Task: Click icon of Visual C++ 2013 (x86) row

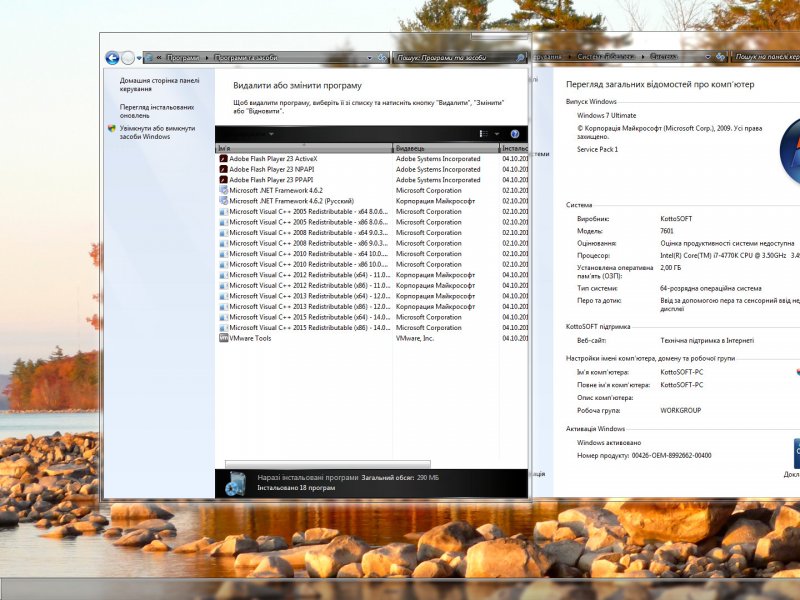Action: point(223,306)
